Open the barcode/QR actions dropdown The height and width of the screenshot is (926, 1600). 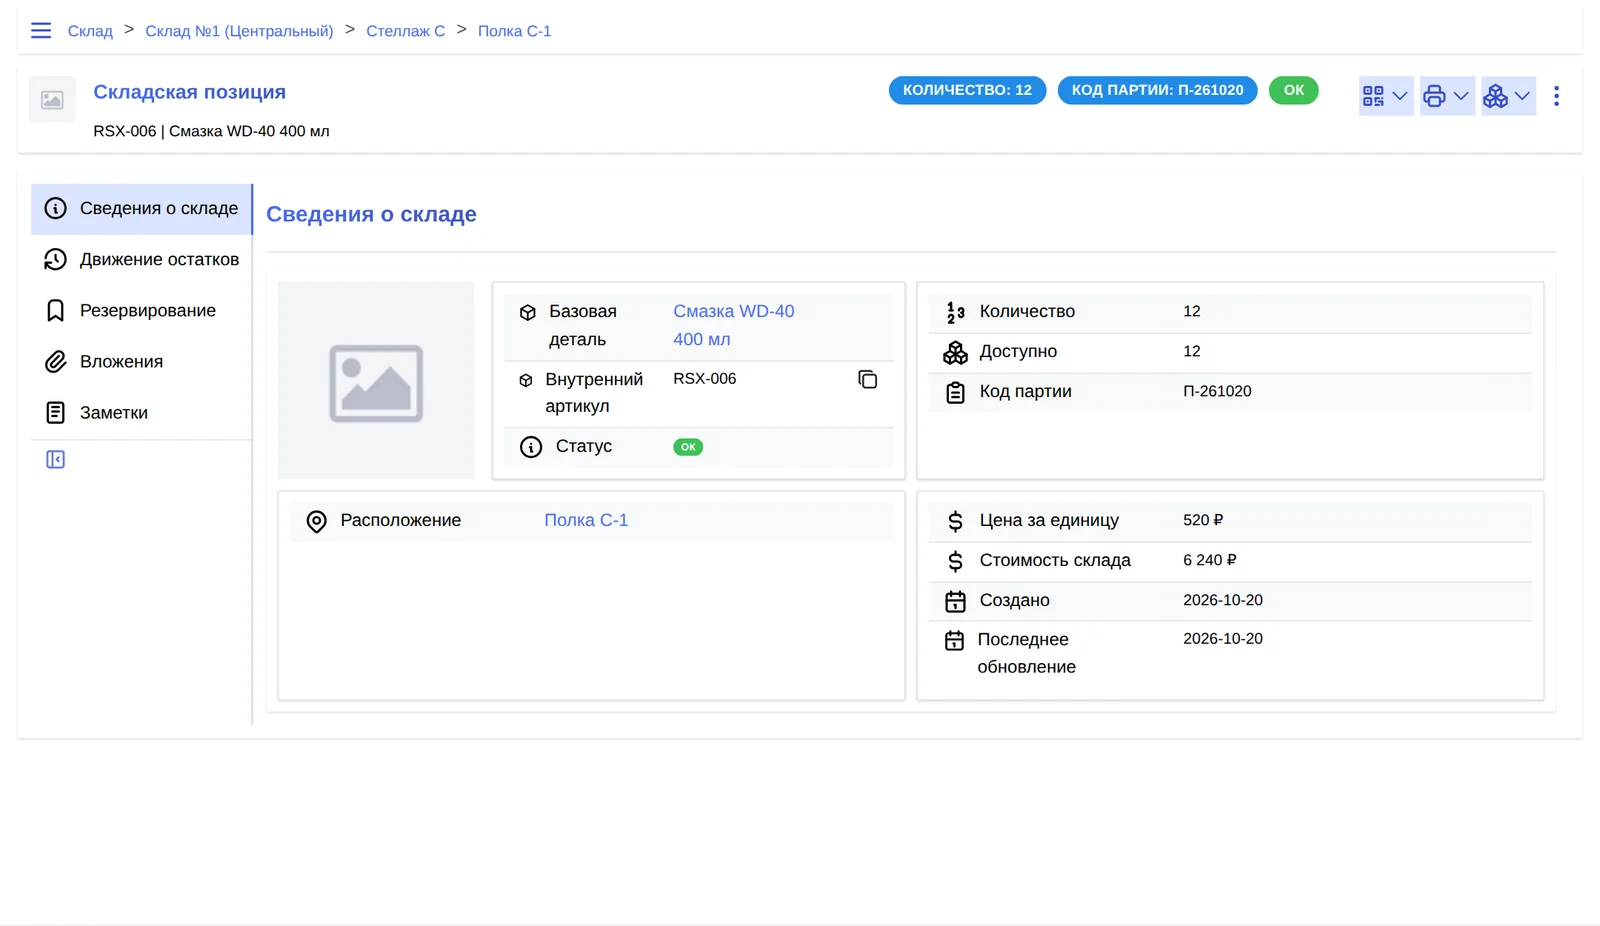pos(1386,96)
